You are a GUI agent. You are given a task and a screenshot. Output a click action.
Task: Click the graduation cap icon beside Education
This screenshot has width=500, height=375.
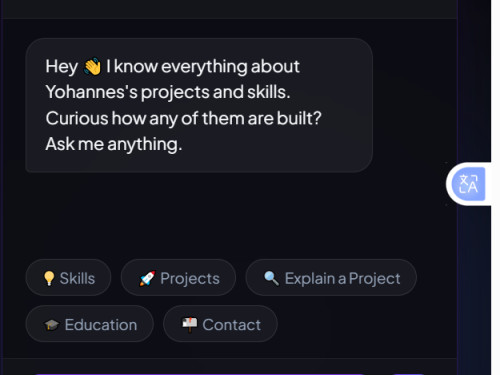[52, 325]
